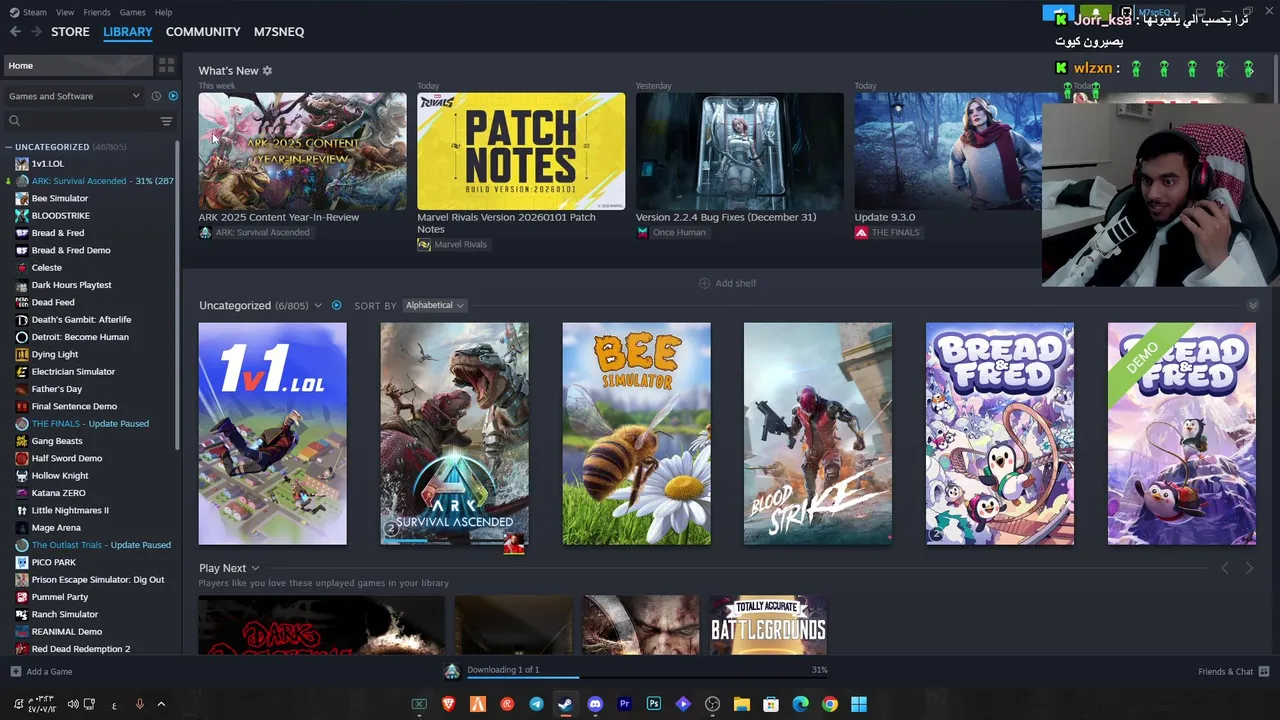Viewport: 1280px width, 720px height.
Task: Click the volume speaker tray icon
Action: tap(73, 704)
